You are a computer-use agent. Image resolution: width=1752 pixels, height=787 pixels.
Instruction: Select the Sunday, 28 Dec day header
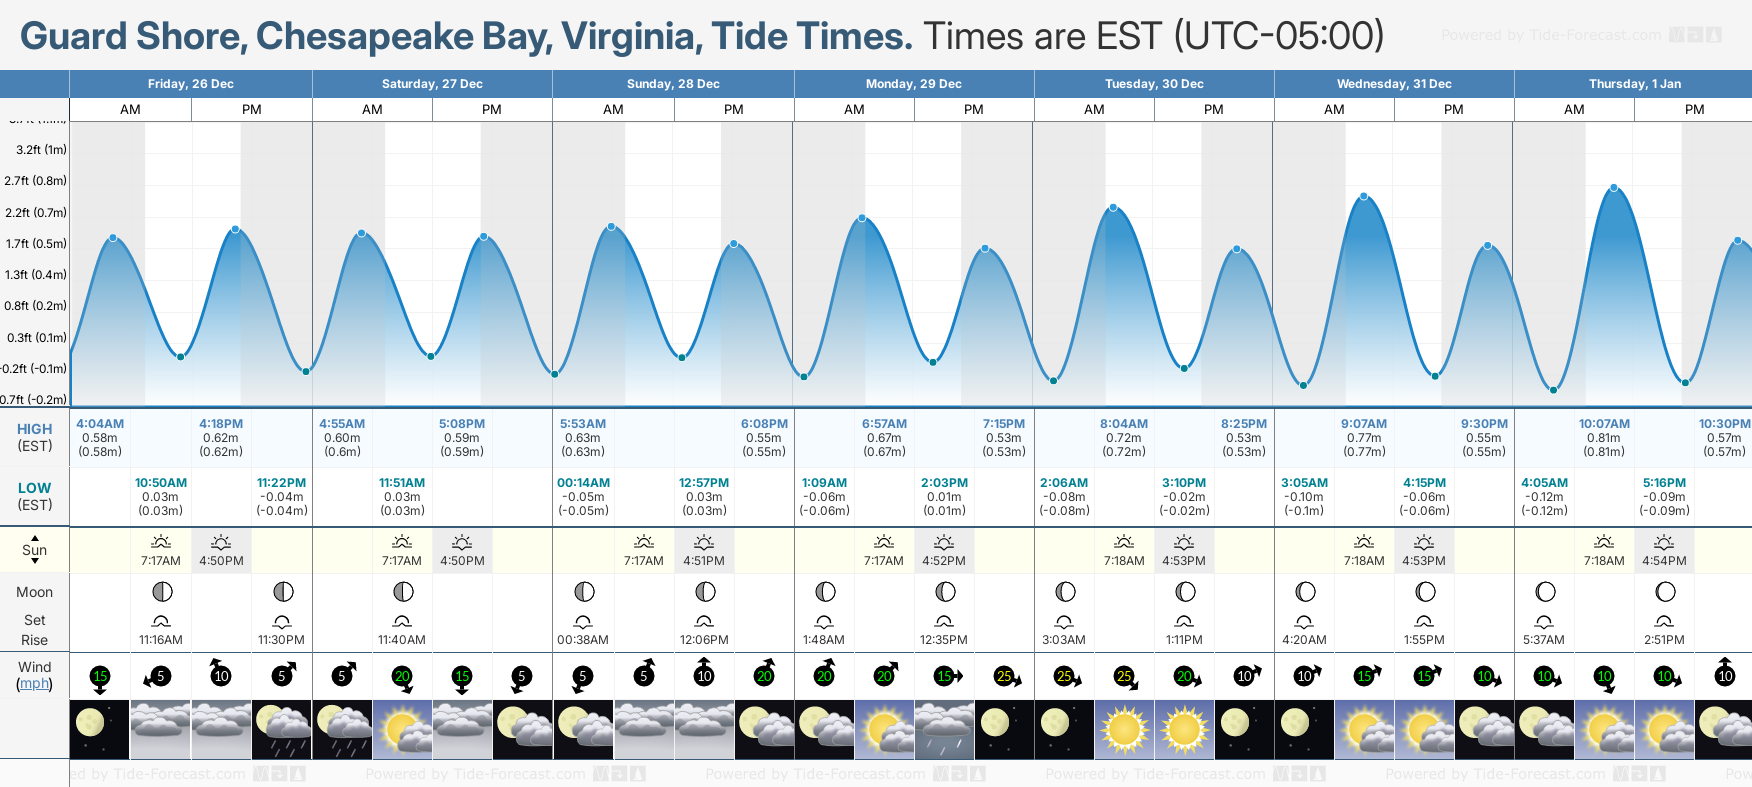673,84
